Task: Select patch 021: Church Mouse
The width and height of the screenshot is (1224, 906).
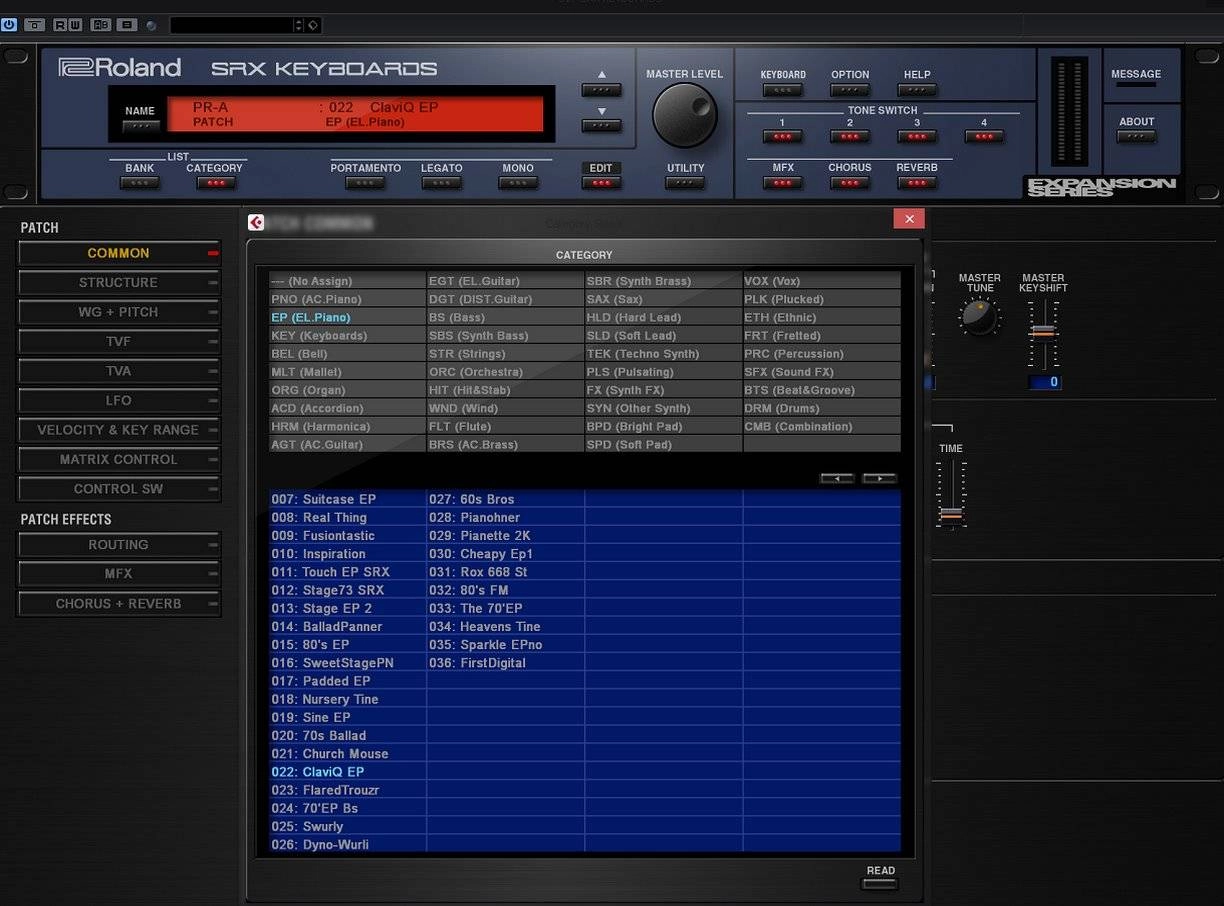Action: tap(348, 754)
